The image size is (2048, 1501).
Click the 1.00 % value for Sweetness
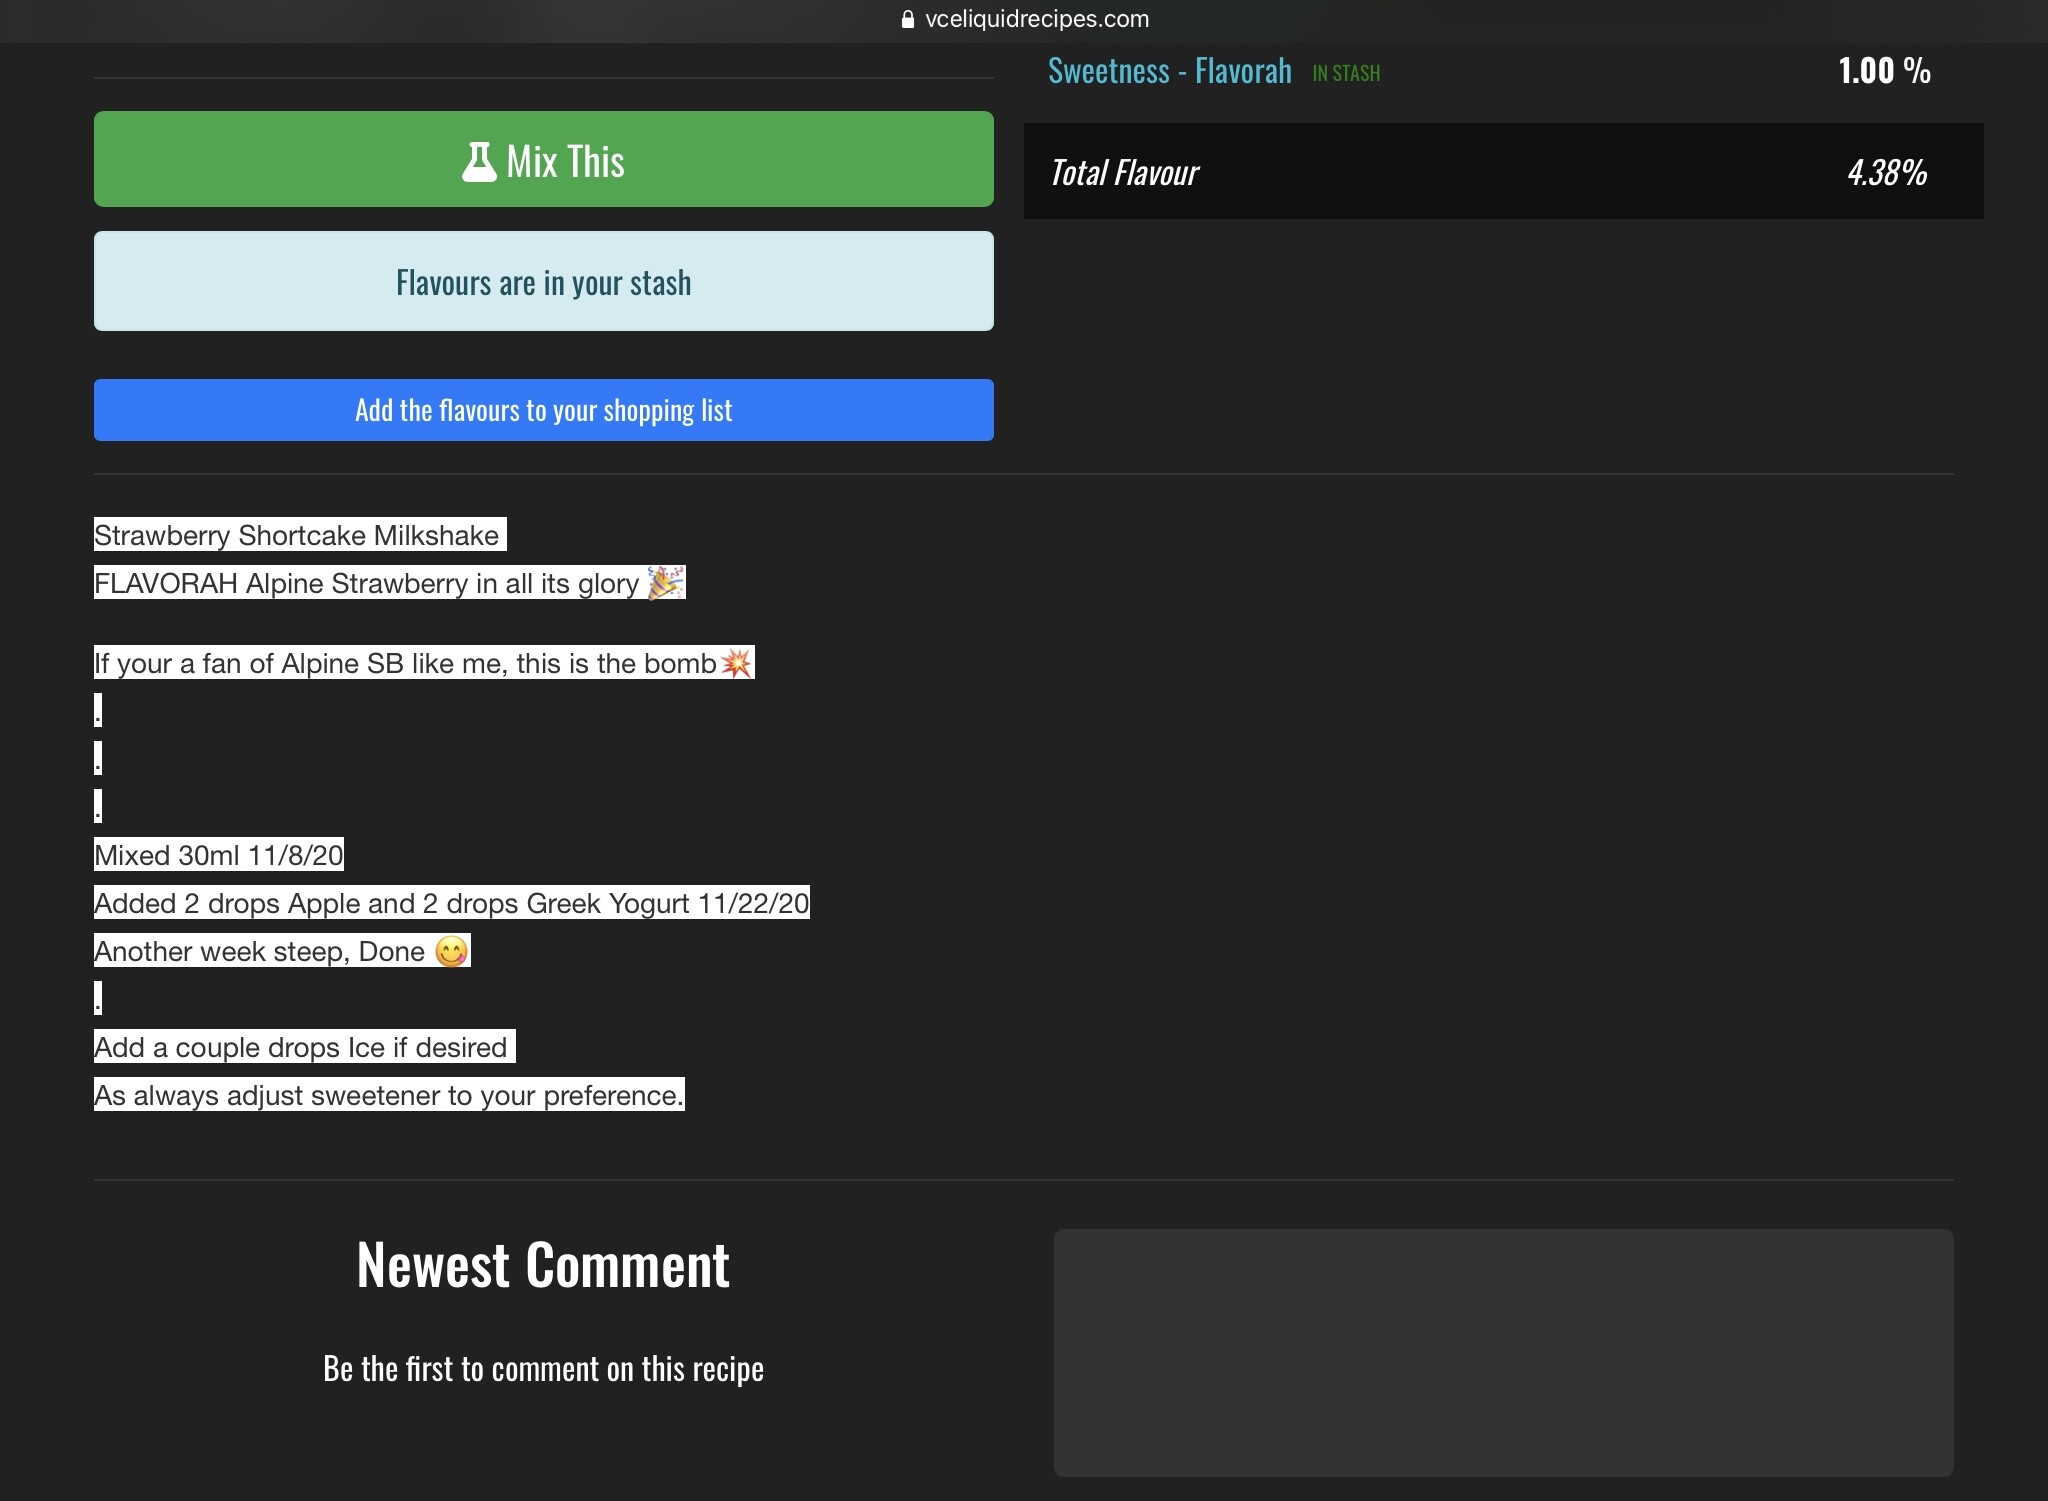1884,70
